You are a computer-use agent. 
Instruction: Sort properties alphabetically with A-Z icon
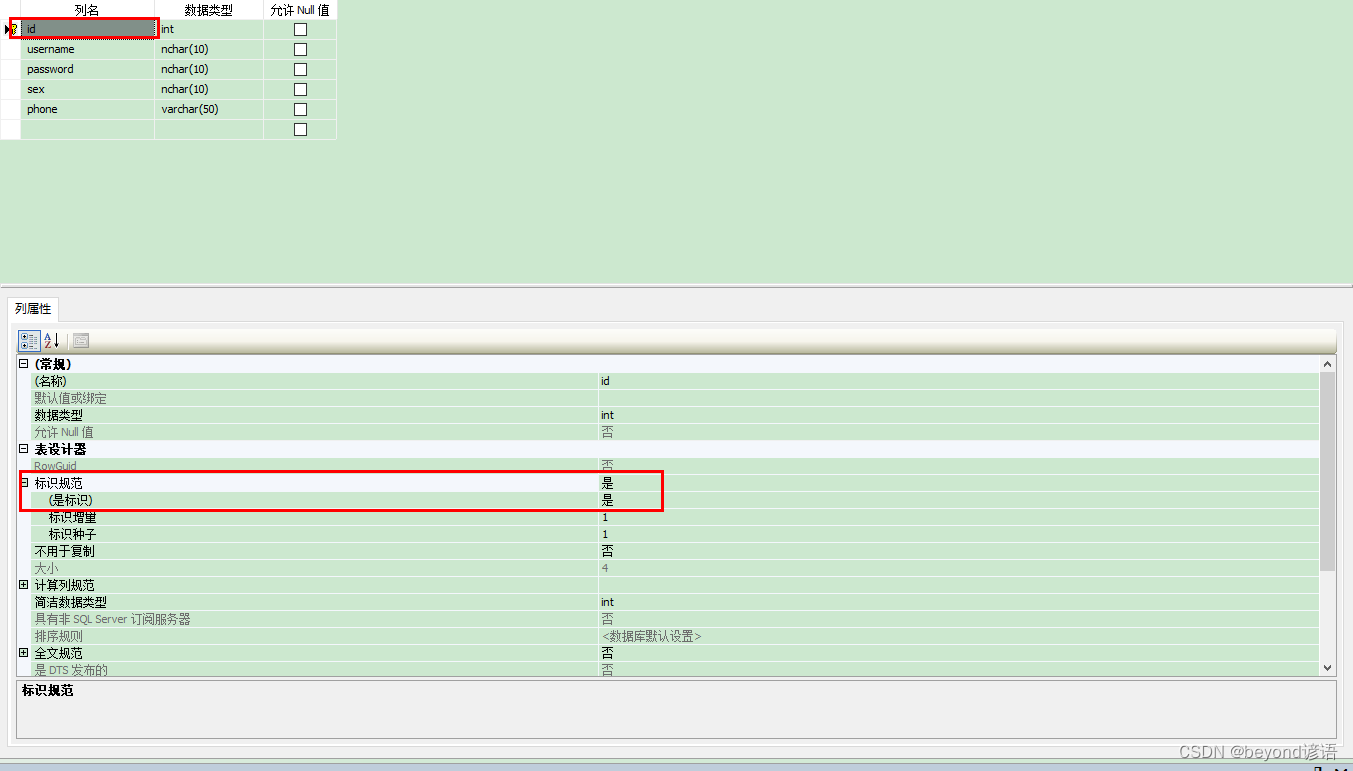tap(52, 341)
